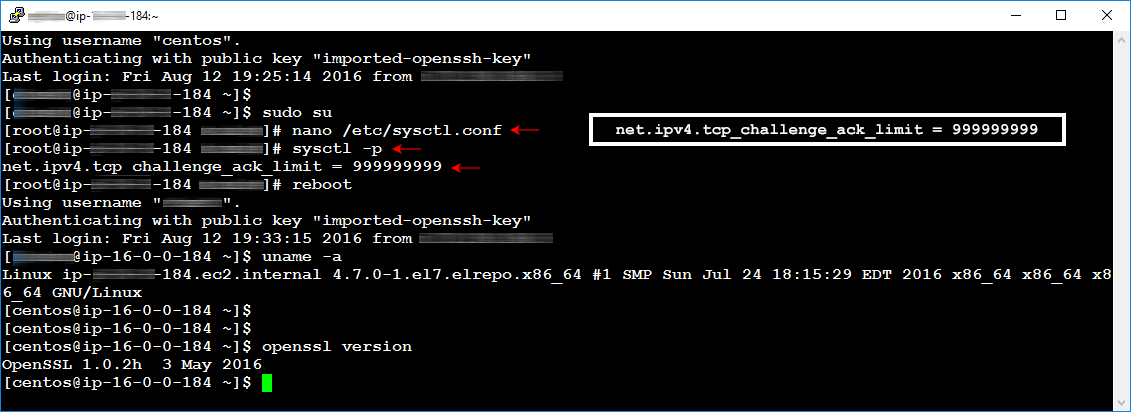The width and height of the screenshot is (1131, 412).
Task: Close the PuTTY session window
Action: (1106, 15)
